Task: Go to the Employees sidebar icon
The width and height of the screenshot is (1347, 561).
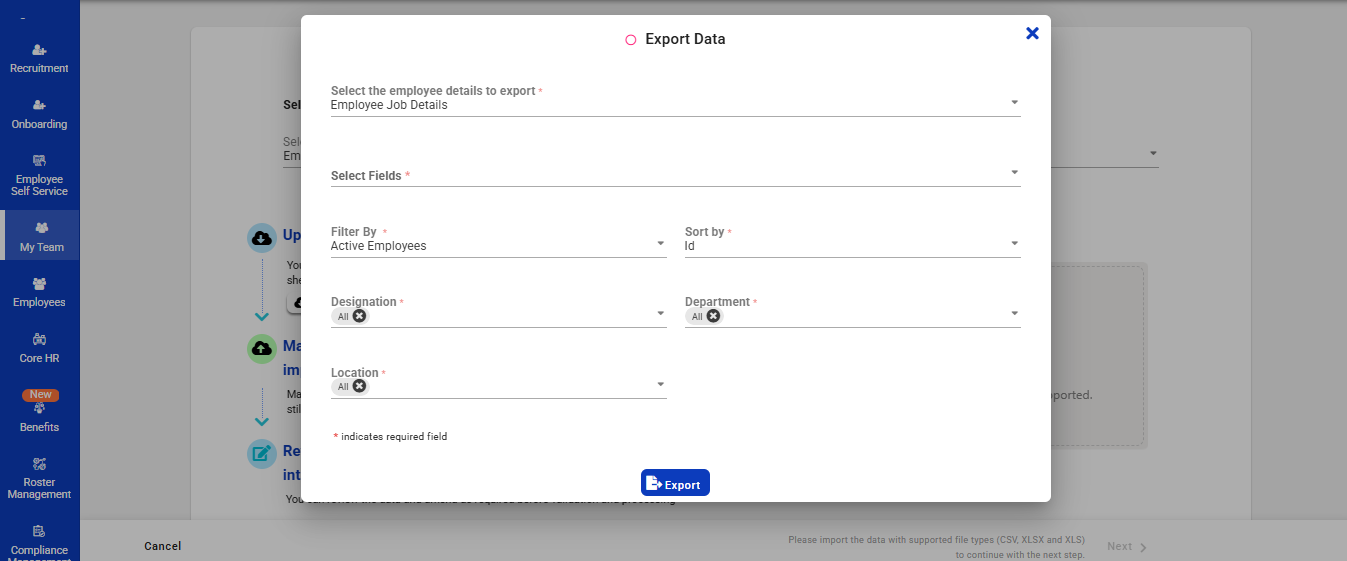Action: pyautogui.click(x=39, y=284)
